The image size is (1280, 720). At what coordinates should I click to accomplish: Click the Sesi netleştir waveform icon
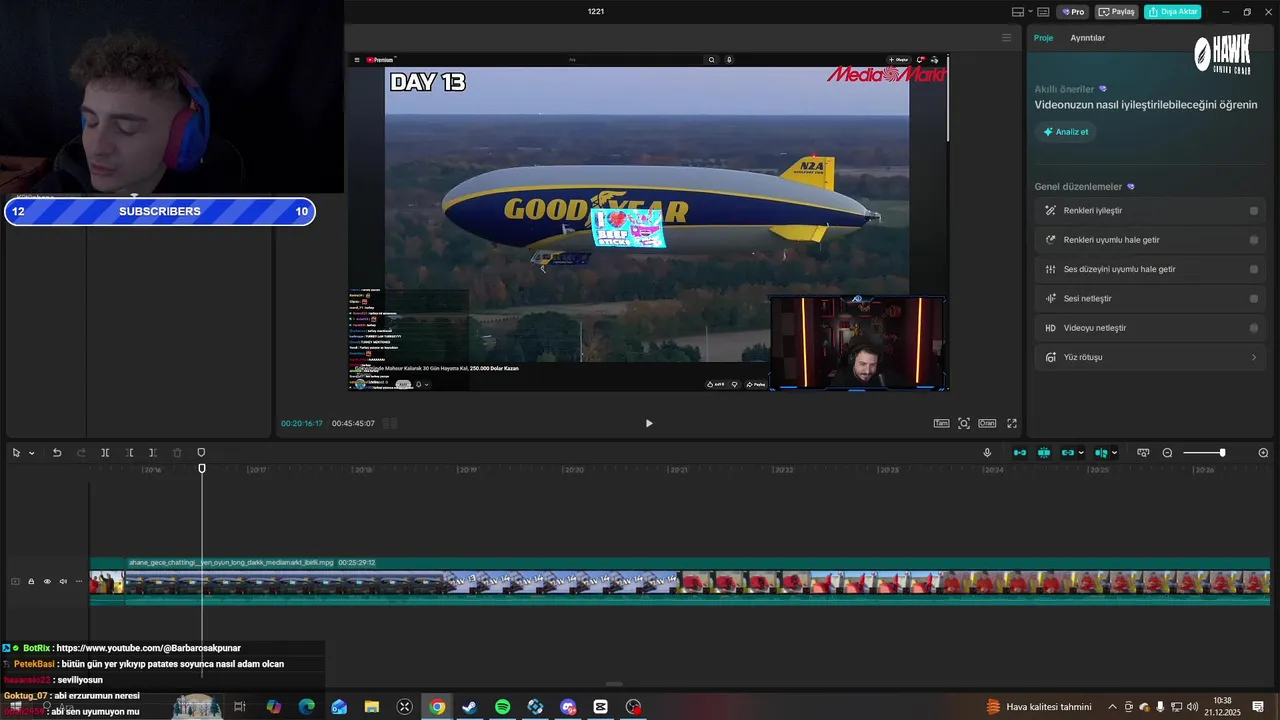pos(1050,299)
